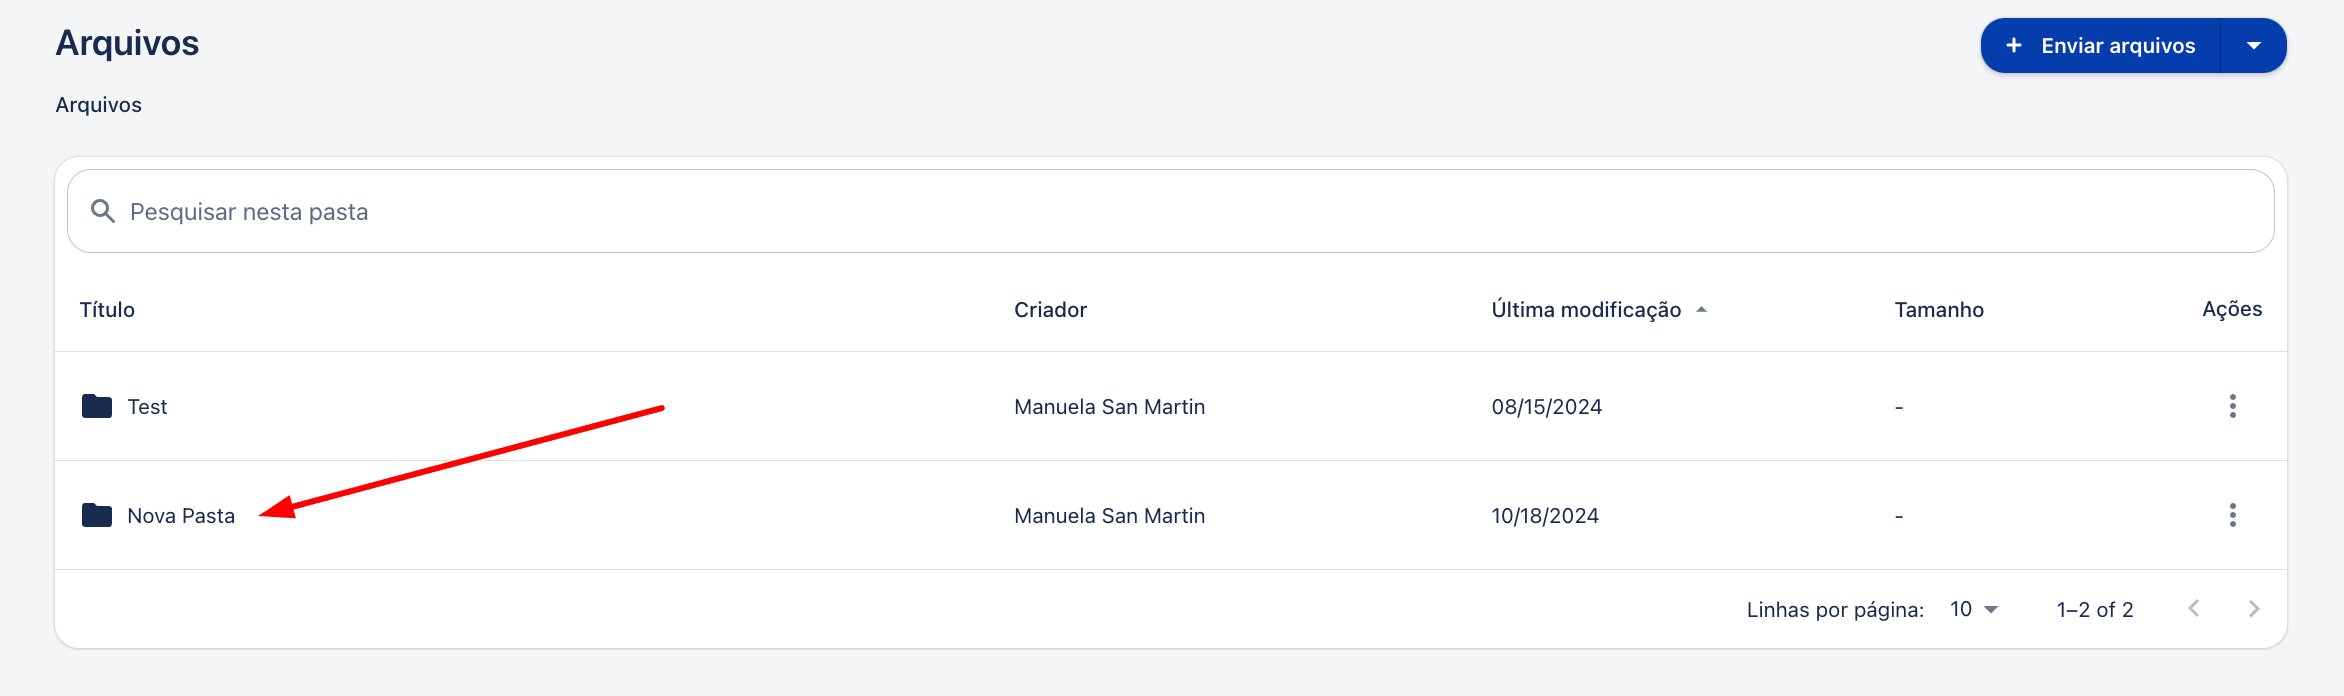Sort by Tamanho column header
Screen dimensions: 2344x696
(x=1939, y=310)
